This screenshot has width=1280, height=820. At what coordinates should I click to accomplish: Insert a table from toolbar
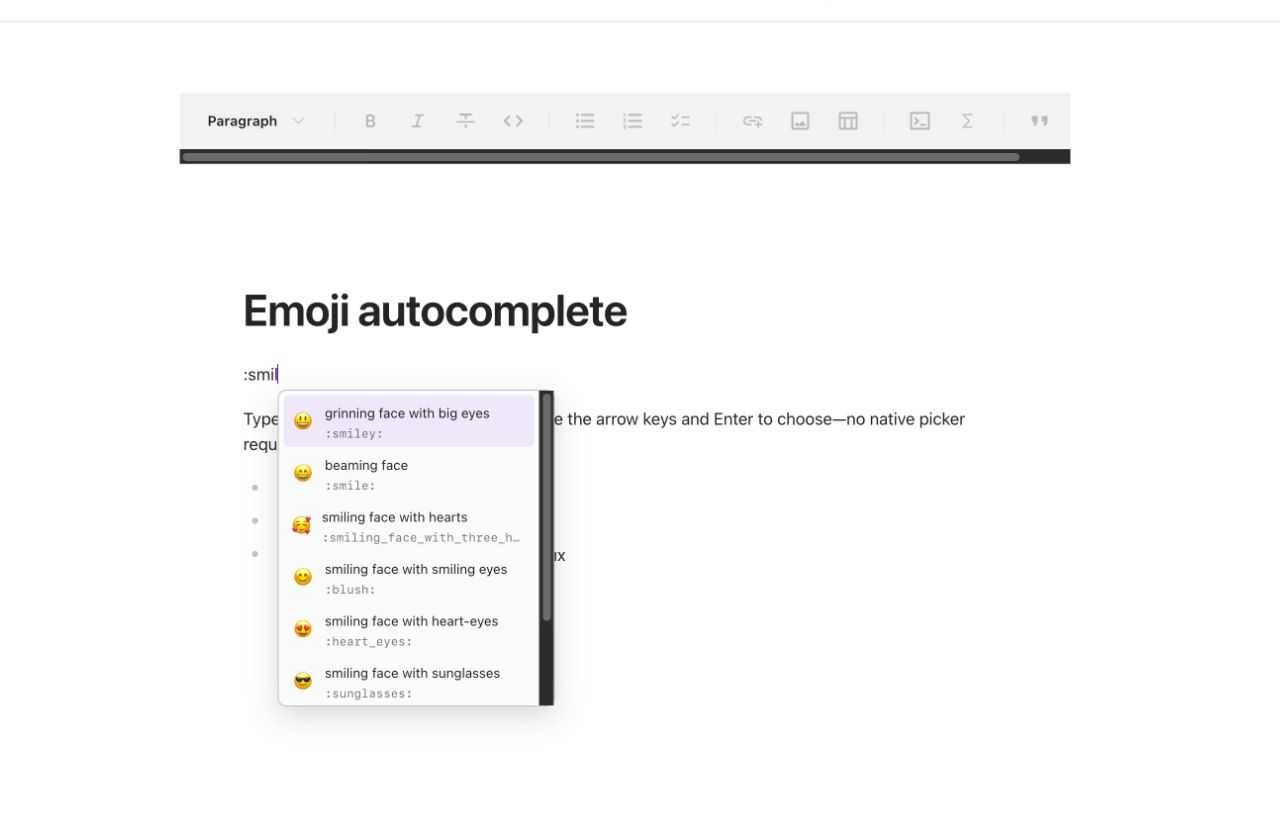pos(848,121)
